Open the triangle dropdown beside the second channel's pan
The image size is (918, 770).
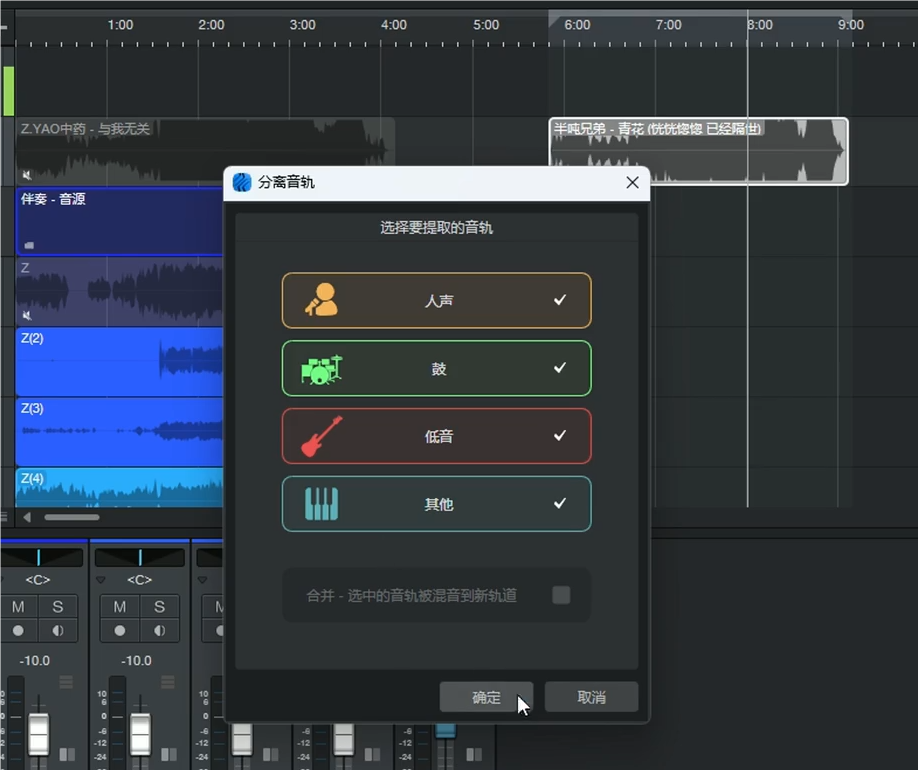point(101,579)
